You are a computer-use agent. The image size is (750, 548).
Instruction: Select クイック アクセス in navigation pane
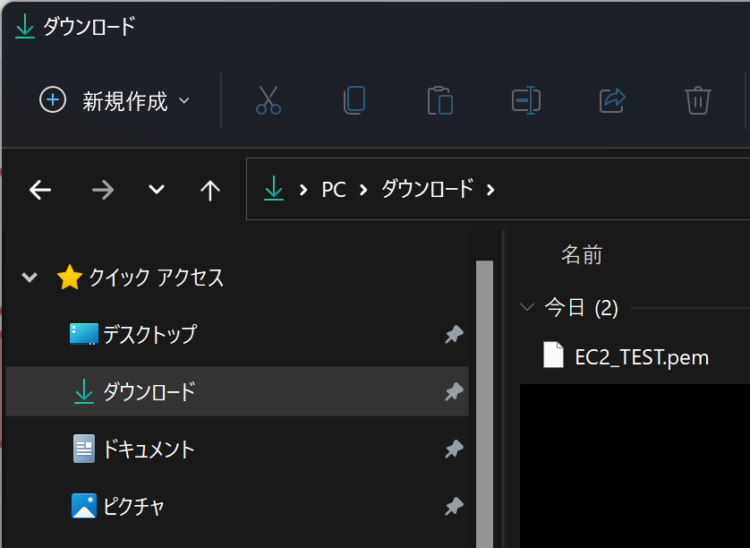pos(156,277)
